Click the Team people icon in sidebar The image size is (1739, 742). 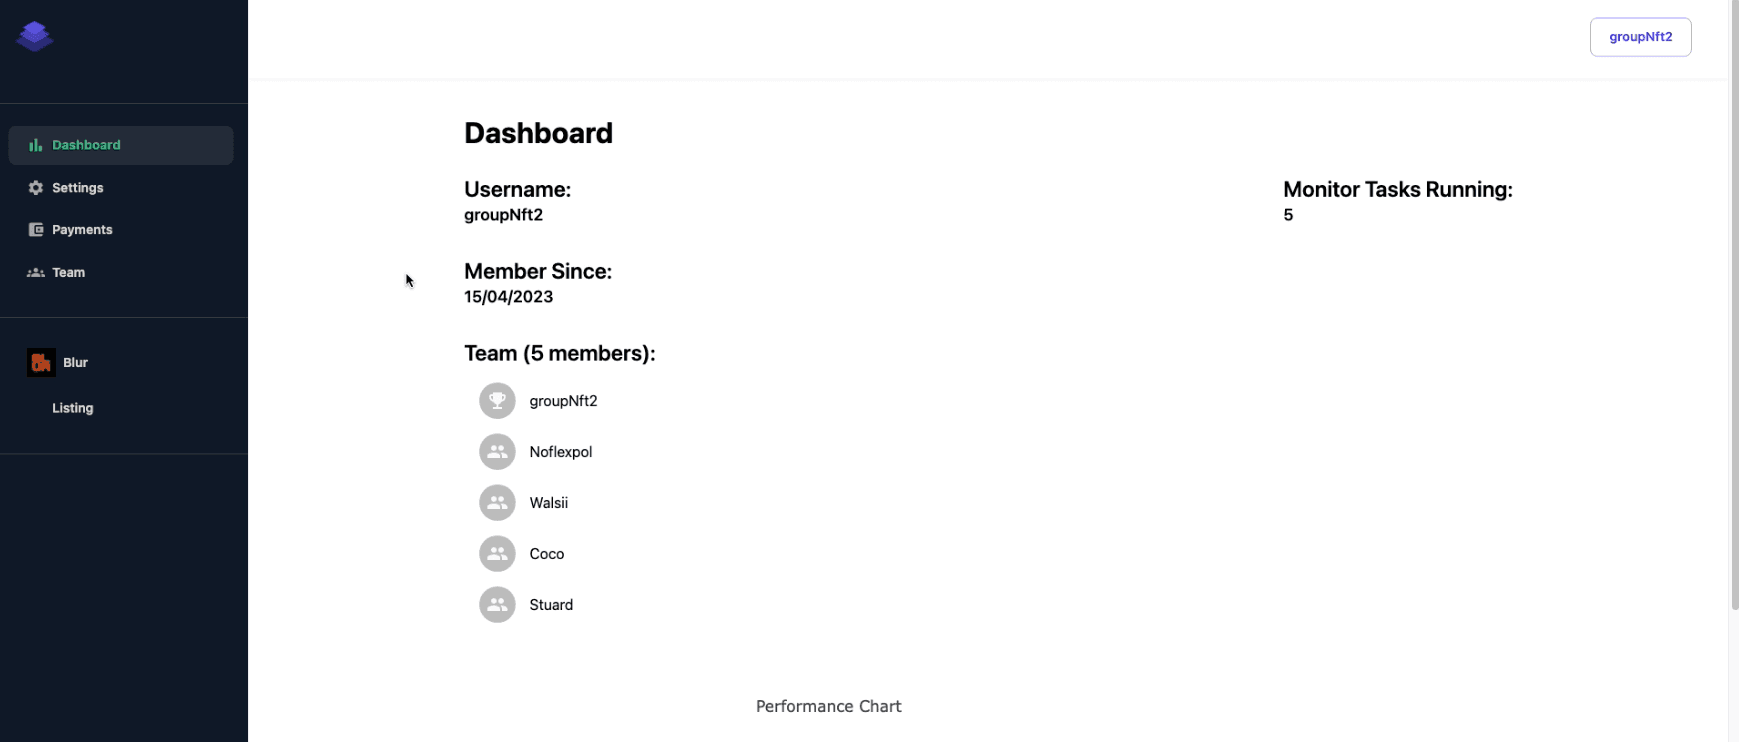[x=36, y=272]
